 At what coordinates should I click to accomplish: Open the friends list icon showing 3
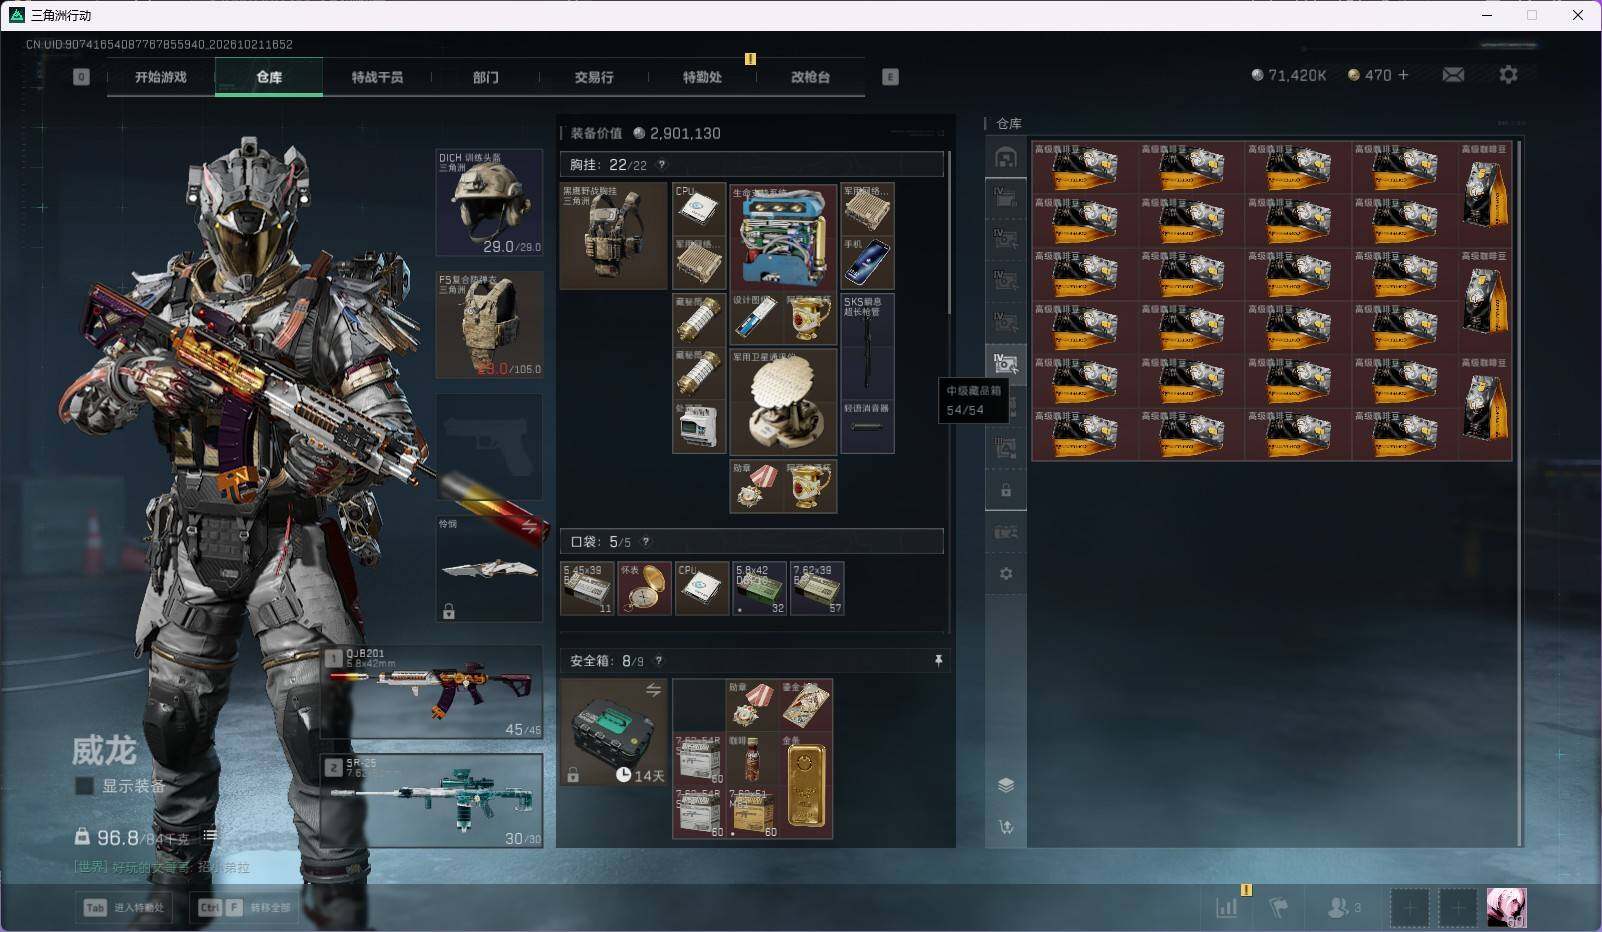1344,908
